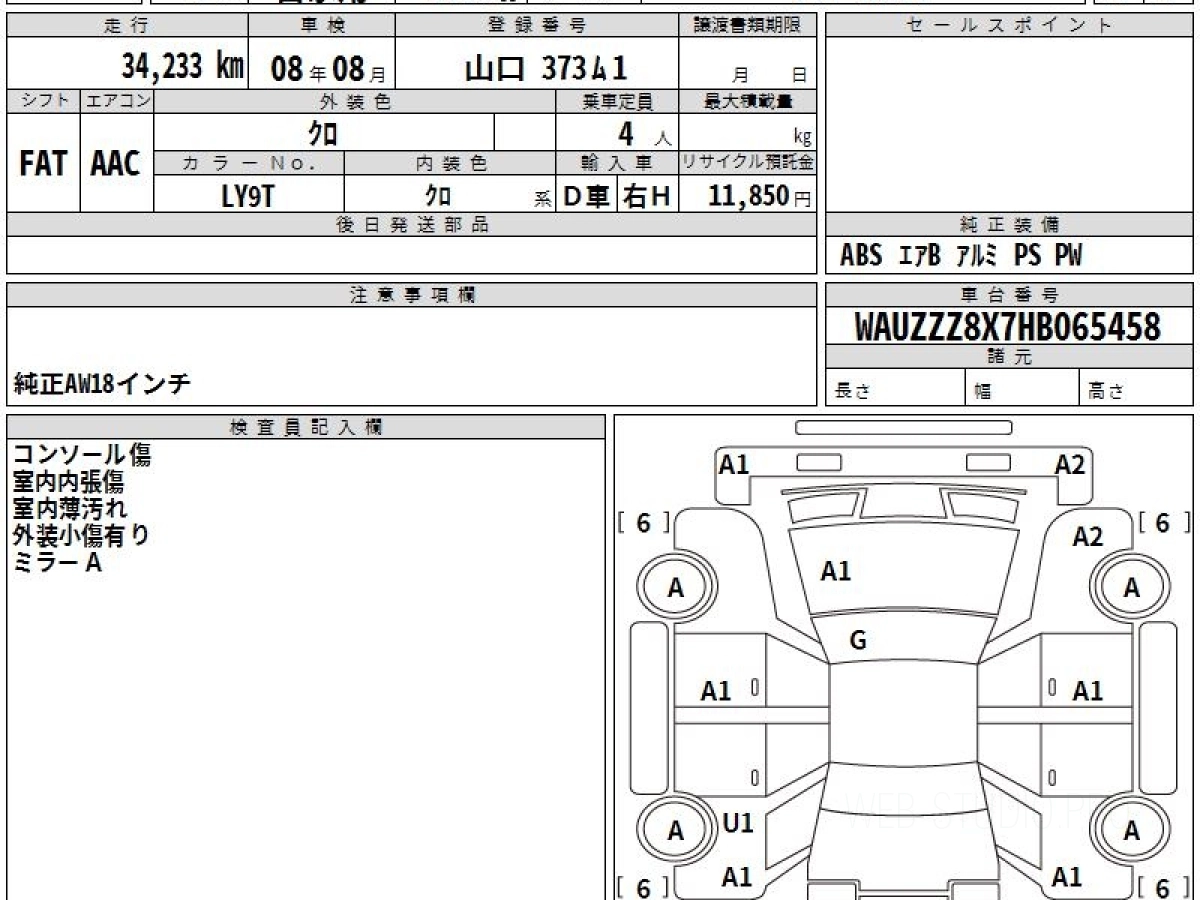Click the lower-right wheel circle marked A

tap(1131, 831)
